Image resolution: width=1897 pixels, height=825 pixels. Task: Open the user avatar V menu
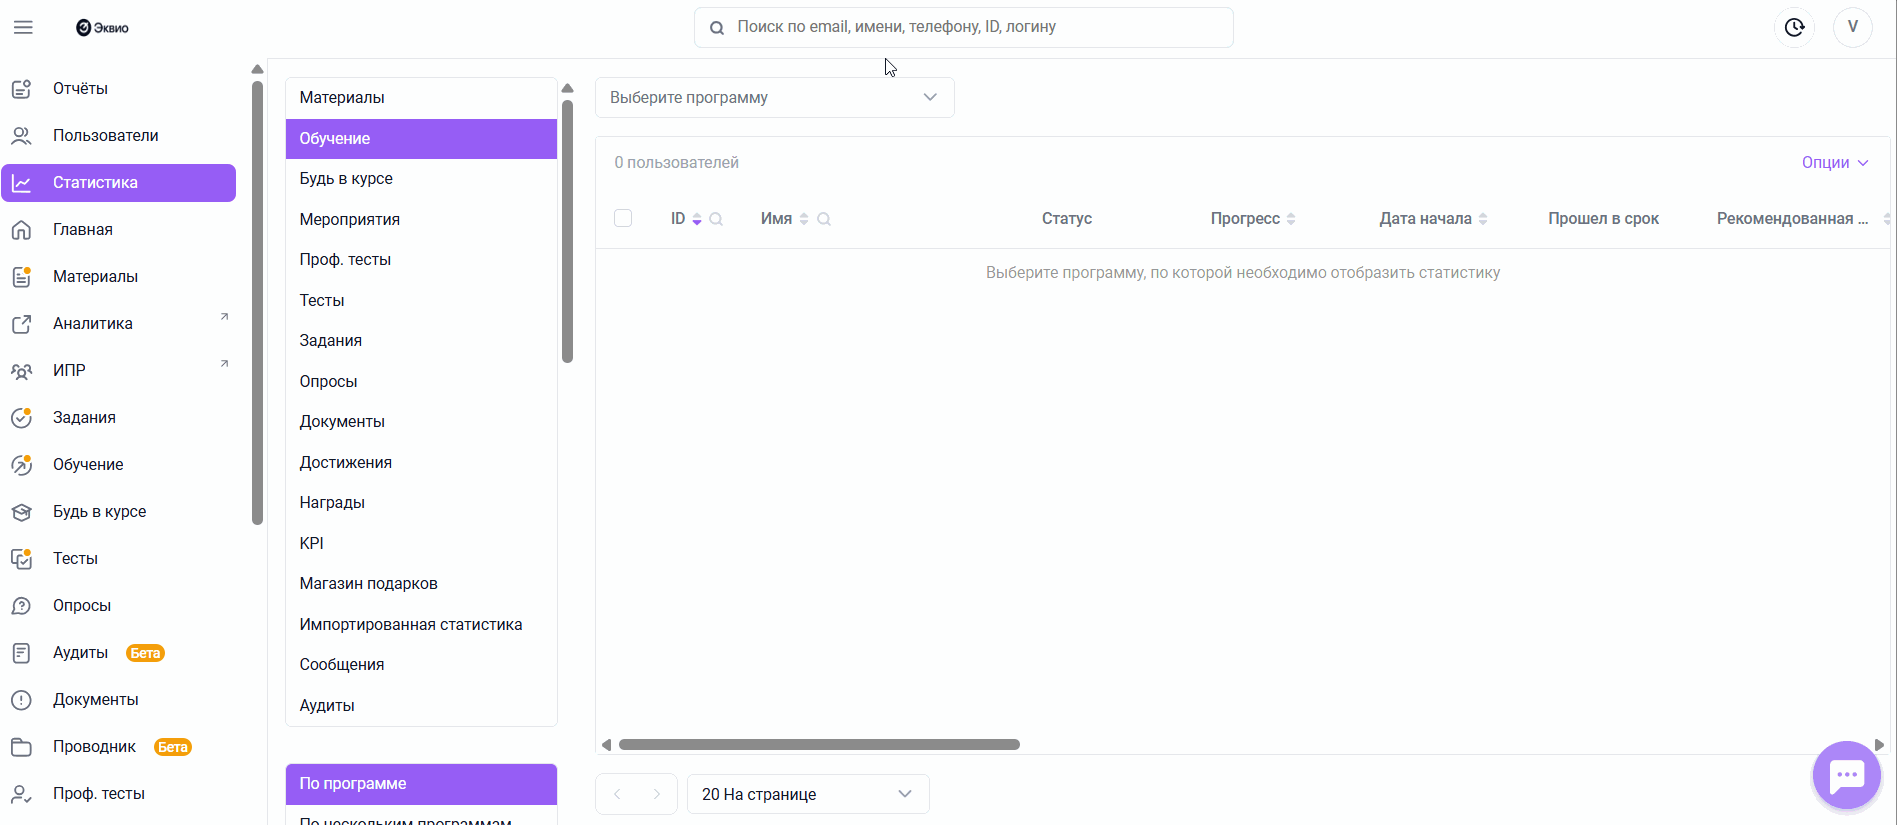click(x=1853, y=27)
